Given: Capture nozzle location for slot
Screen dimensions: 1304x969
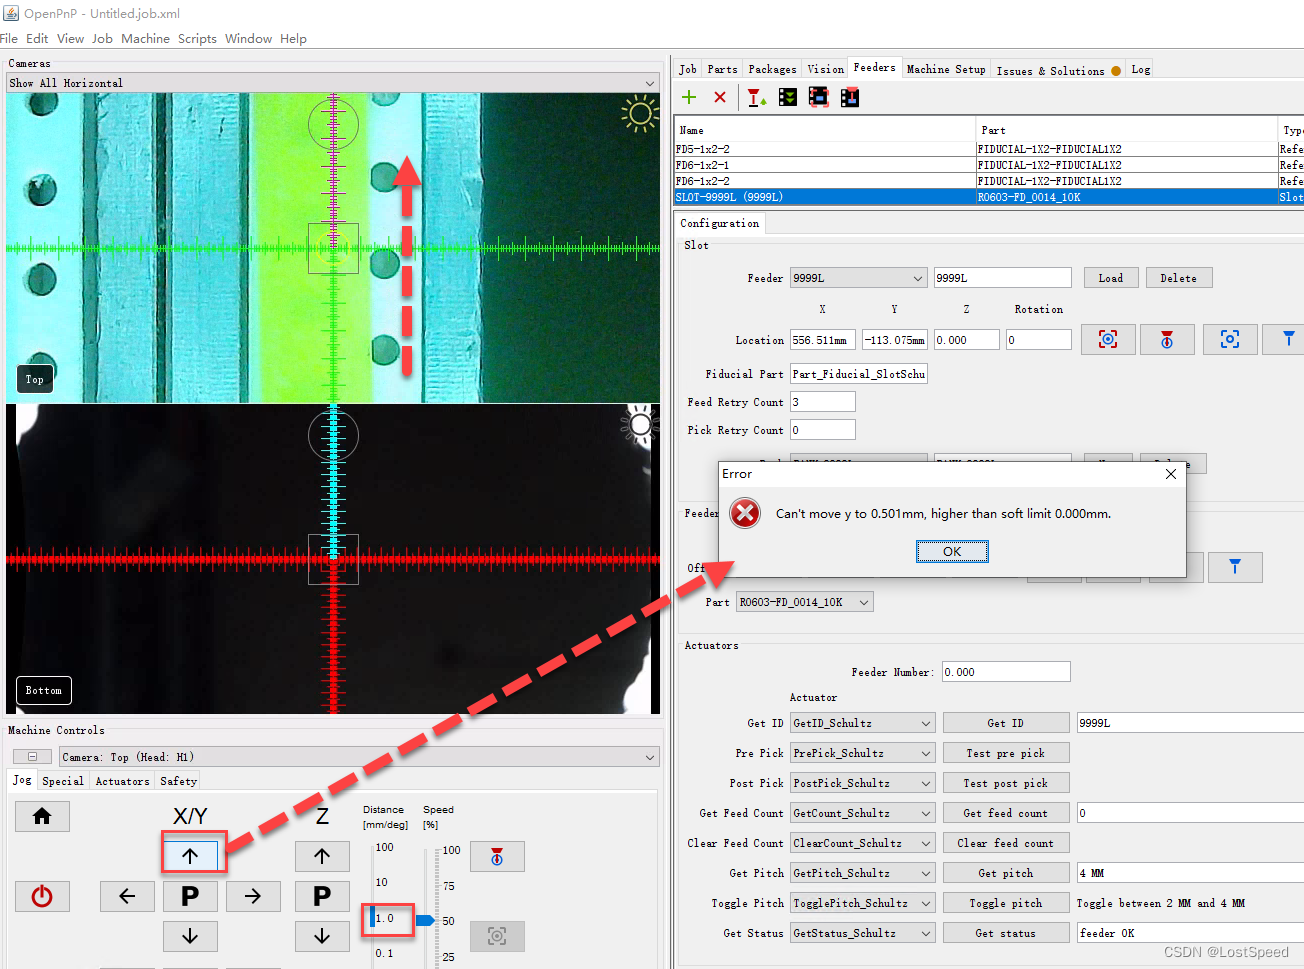Looking at the screenshot, I should point(1167,340).
